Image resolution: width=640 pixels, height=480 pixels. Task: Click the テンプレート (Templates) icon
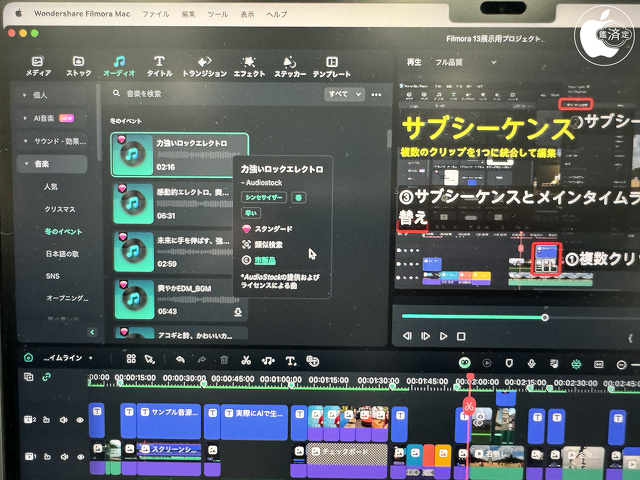[x=332, y=66]
